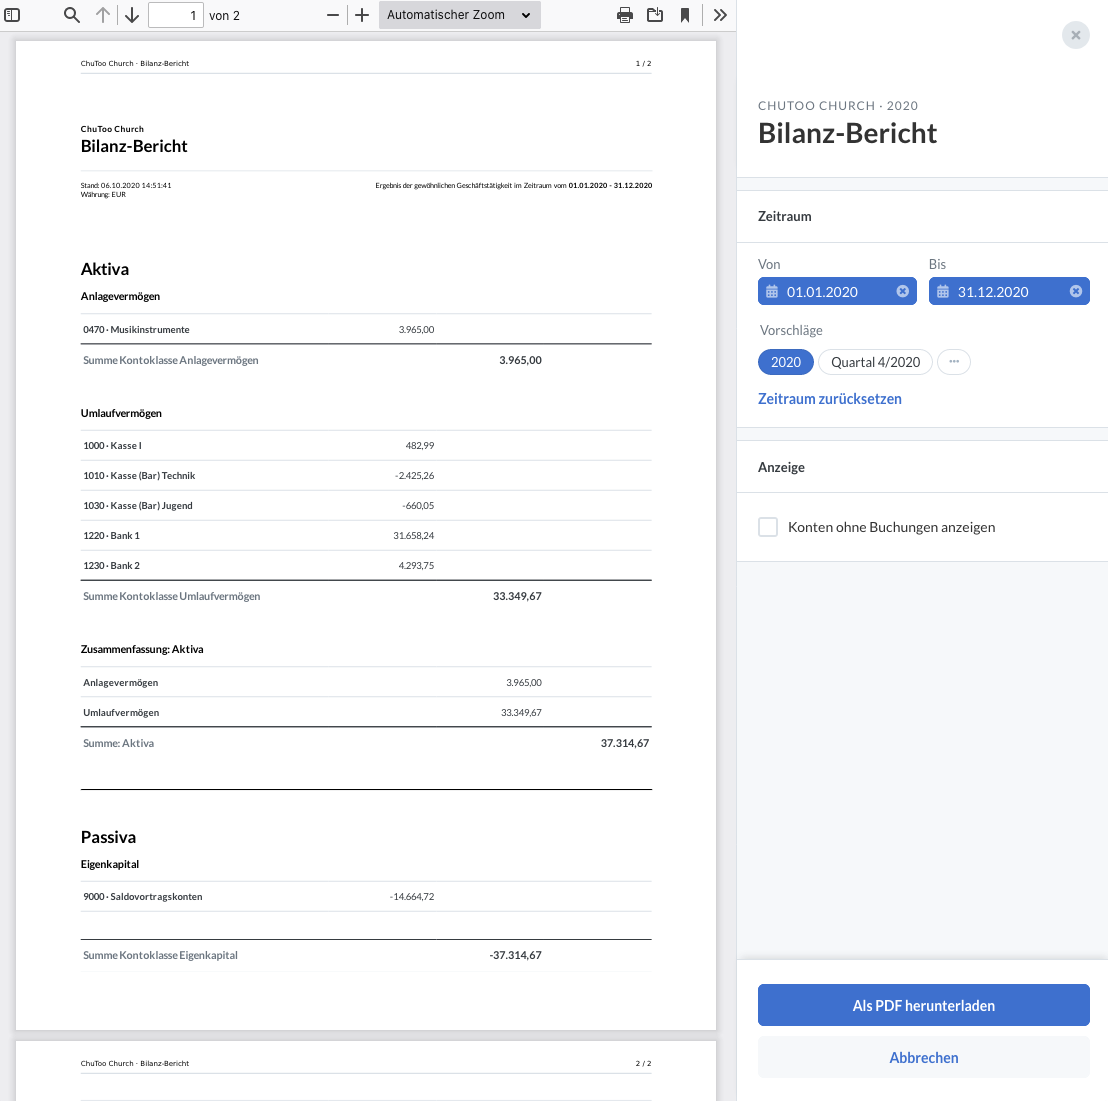1108x1101 pixels.
Task: Print the Bilanz-Bericht document
Action: pos(625,15)
